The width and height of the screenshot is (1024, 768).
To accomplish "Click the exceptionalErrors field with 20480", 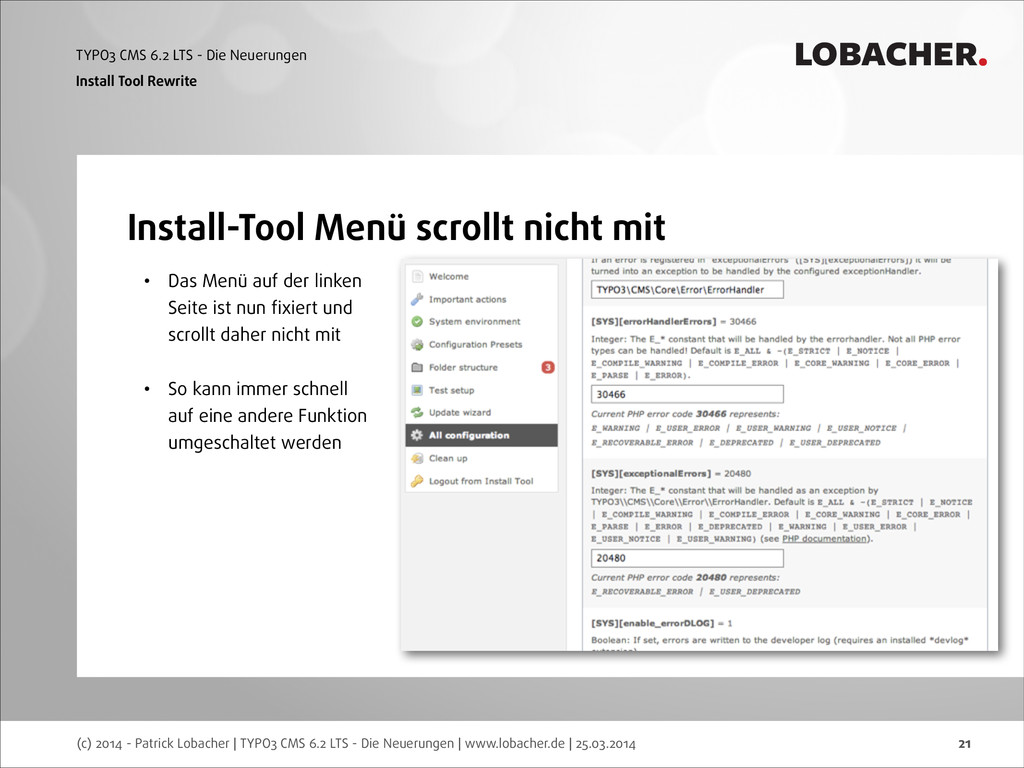I will click(x=687, y=558).
